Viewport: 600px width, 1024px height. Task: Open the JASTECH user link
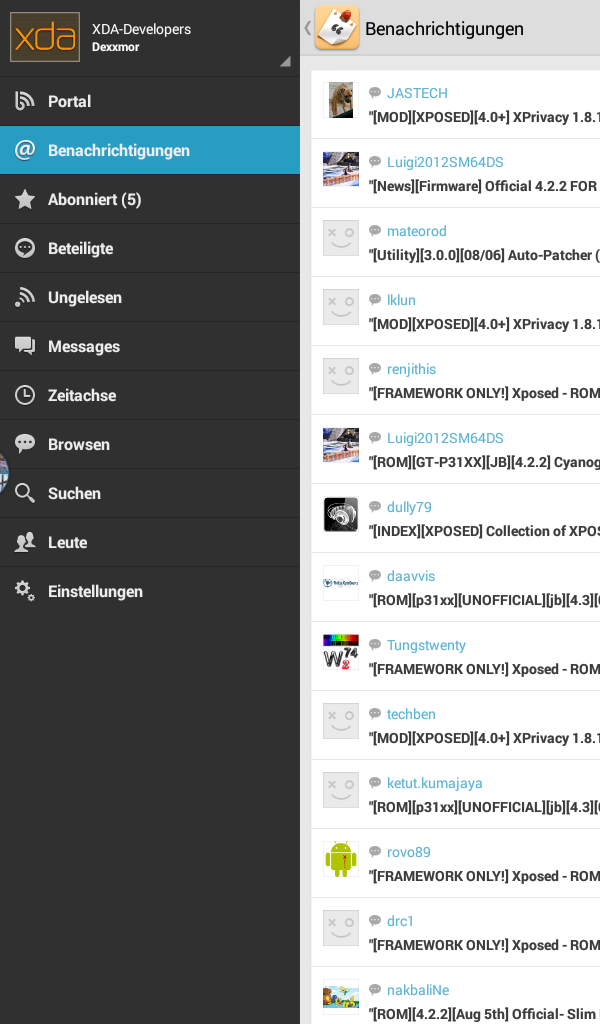417,93
